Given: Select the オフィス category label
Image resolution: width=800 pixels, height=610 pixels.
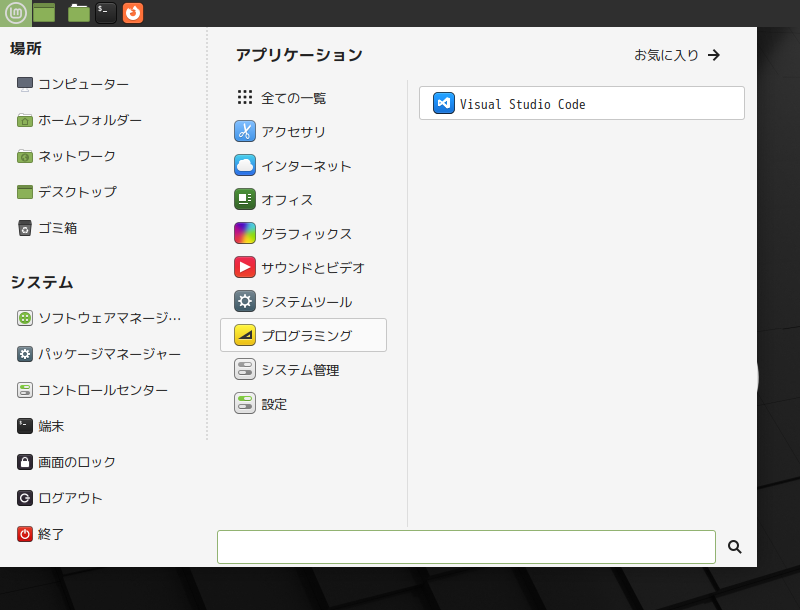Looking at the screenshot, I should pyautogui.click(x=287, y=200).
